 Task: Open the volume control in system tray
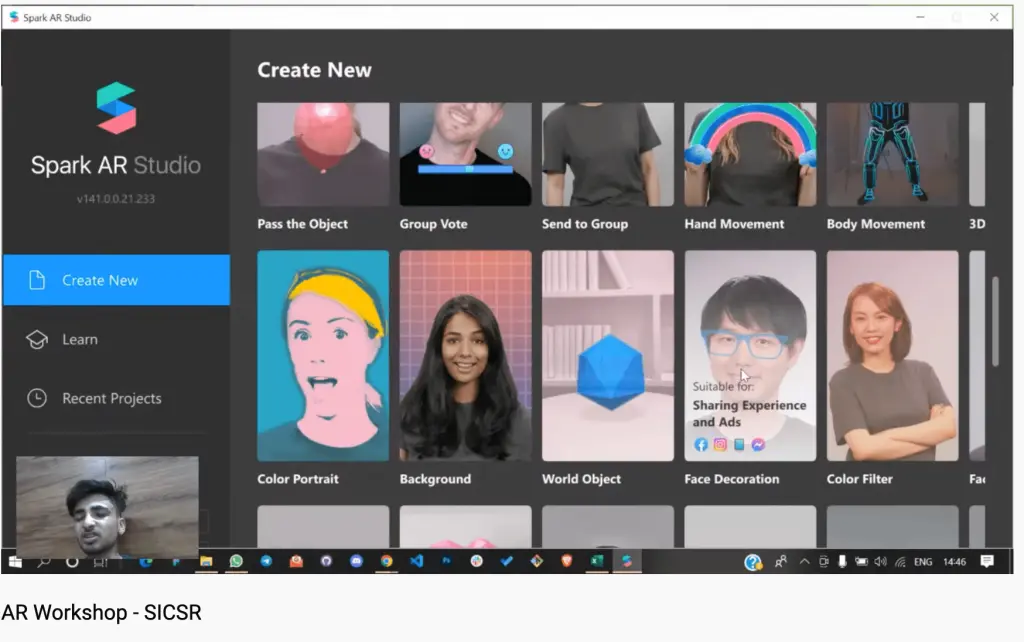click(x=880, y=562)
